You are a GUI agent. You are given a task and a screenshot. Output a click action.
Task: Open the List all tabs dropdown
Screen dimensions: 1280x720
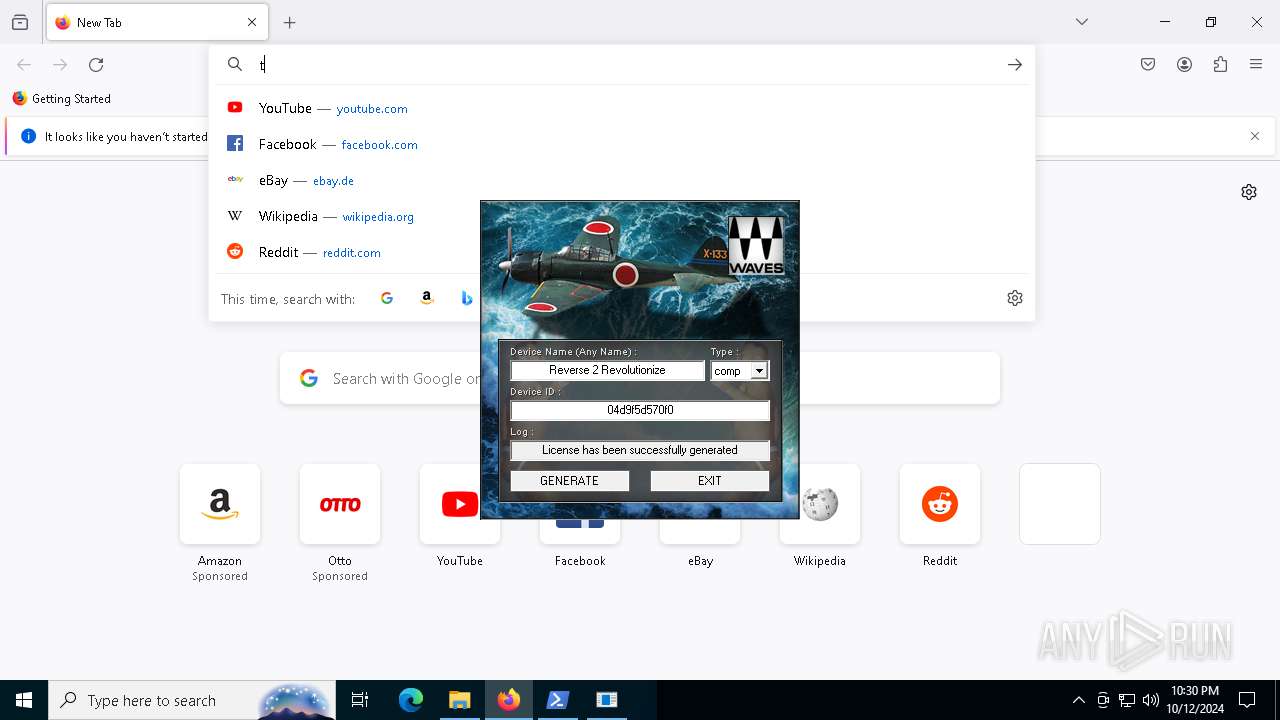1082,22
